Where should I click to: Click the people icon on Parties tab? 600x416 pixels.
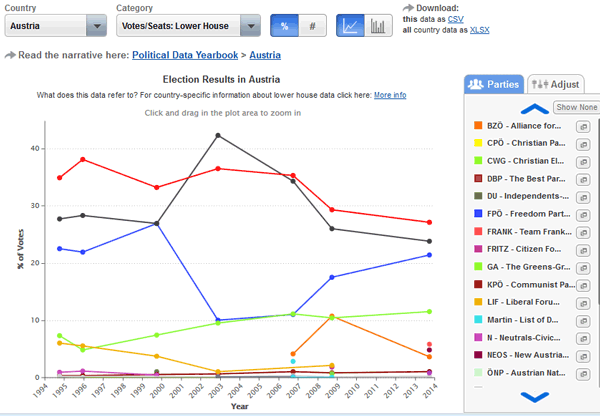click(x=476, y=84)
